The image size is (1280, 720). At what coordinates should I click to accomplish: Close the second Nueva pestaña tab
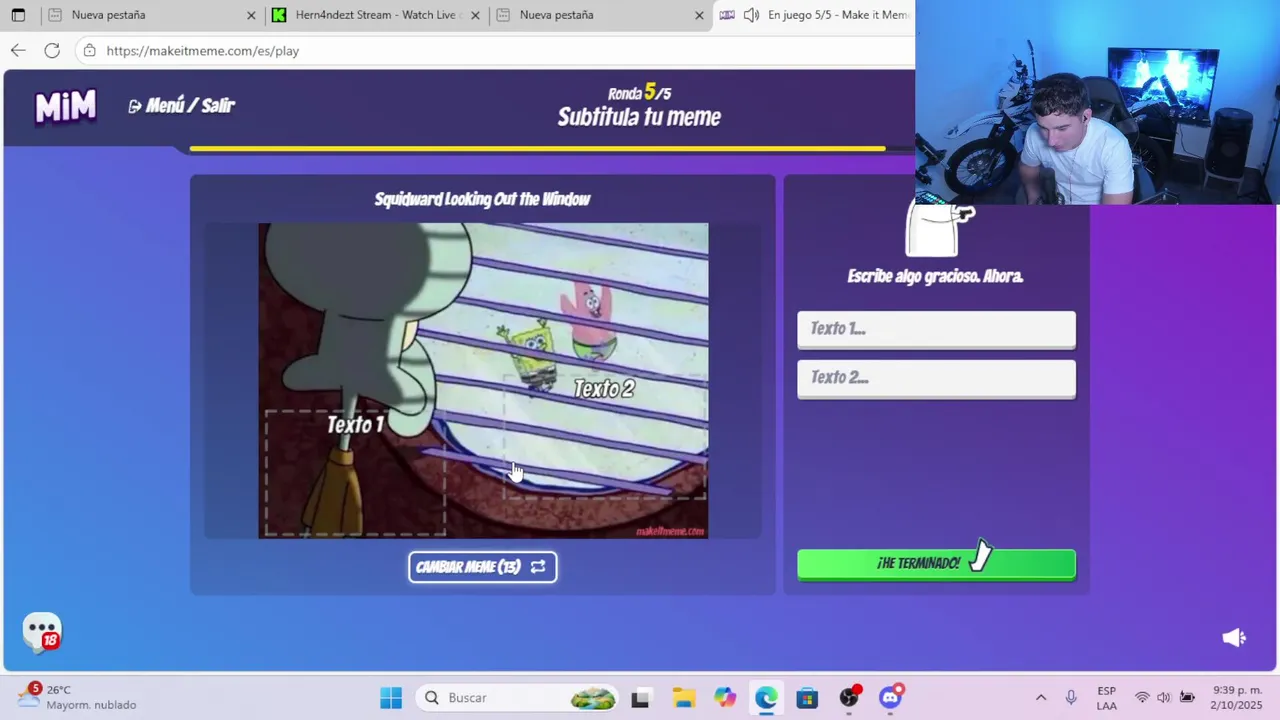[x=699, y=15]
